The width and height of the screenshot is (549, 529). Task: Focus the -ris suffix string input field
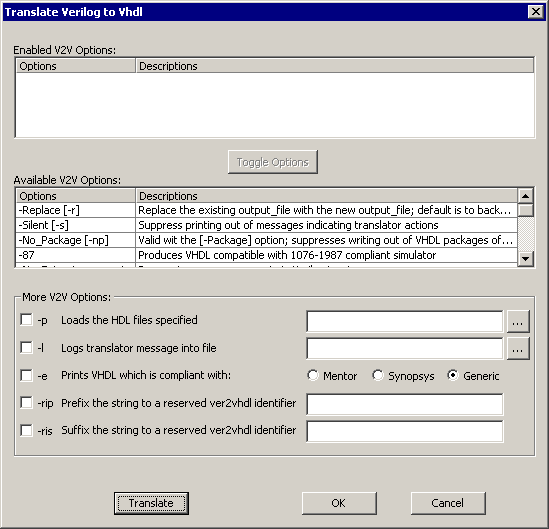pos(405,431)
